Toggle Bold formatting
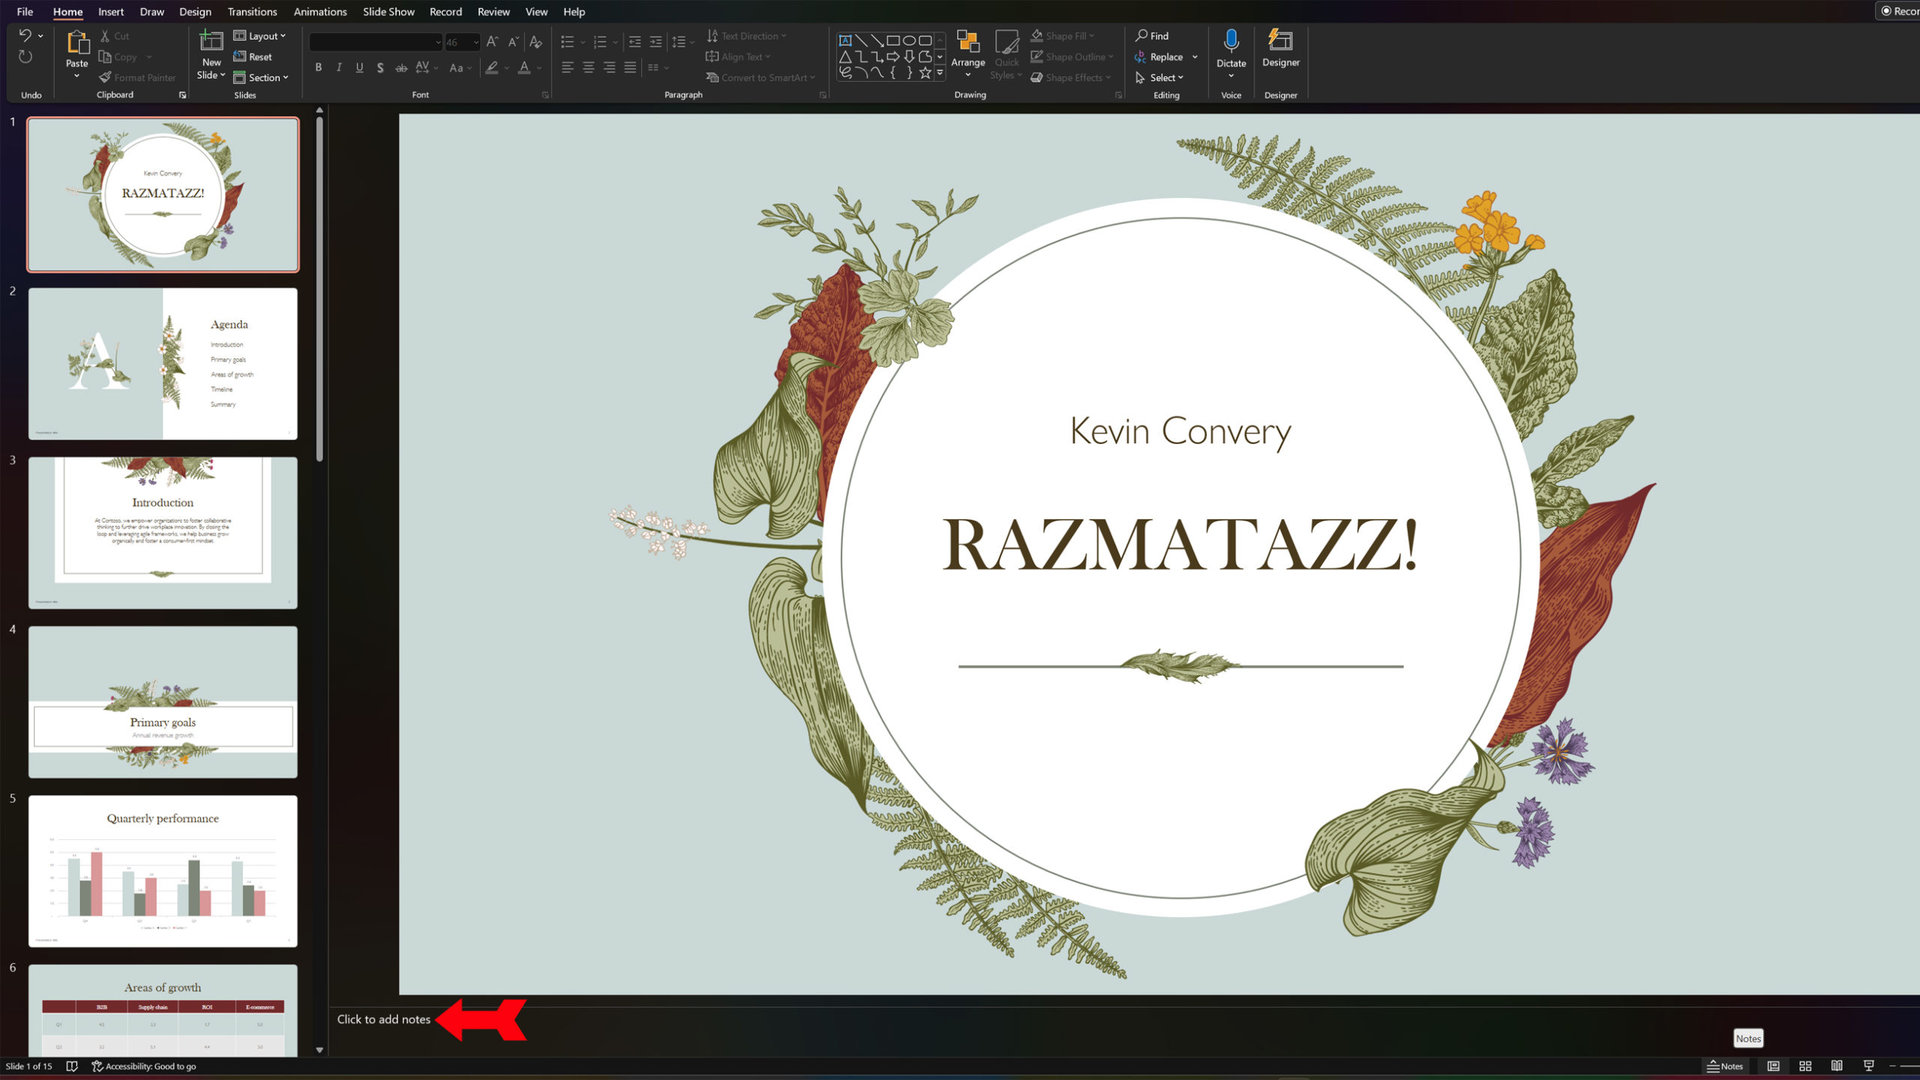Viewport: 1920px width, 1080px height. click(x=318, y=68)
